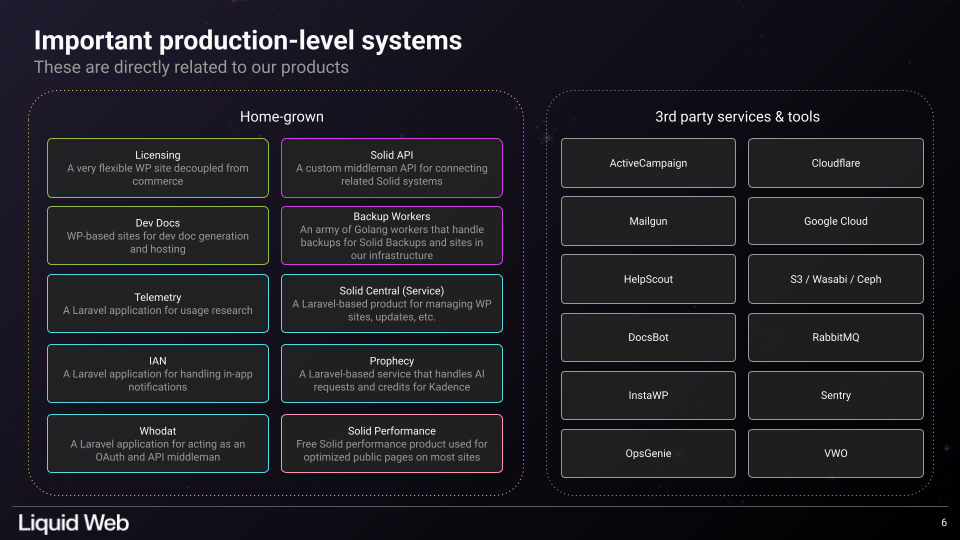Select the DocsBot box
The height and width of the screenshot is (540, 960).
point(648,337)
